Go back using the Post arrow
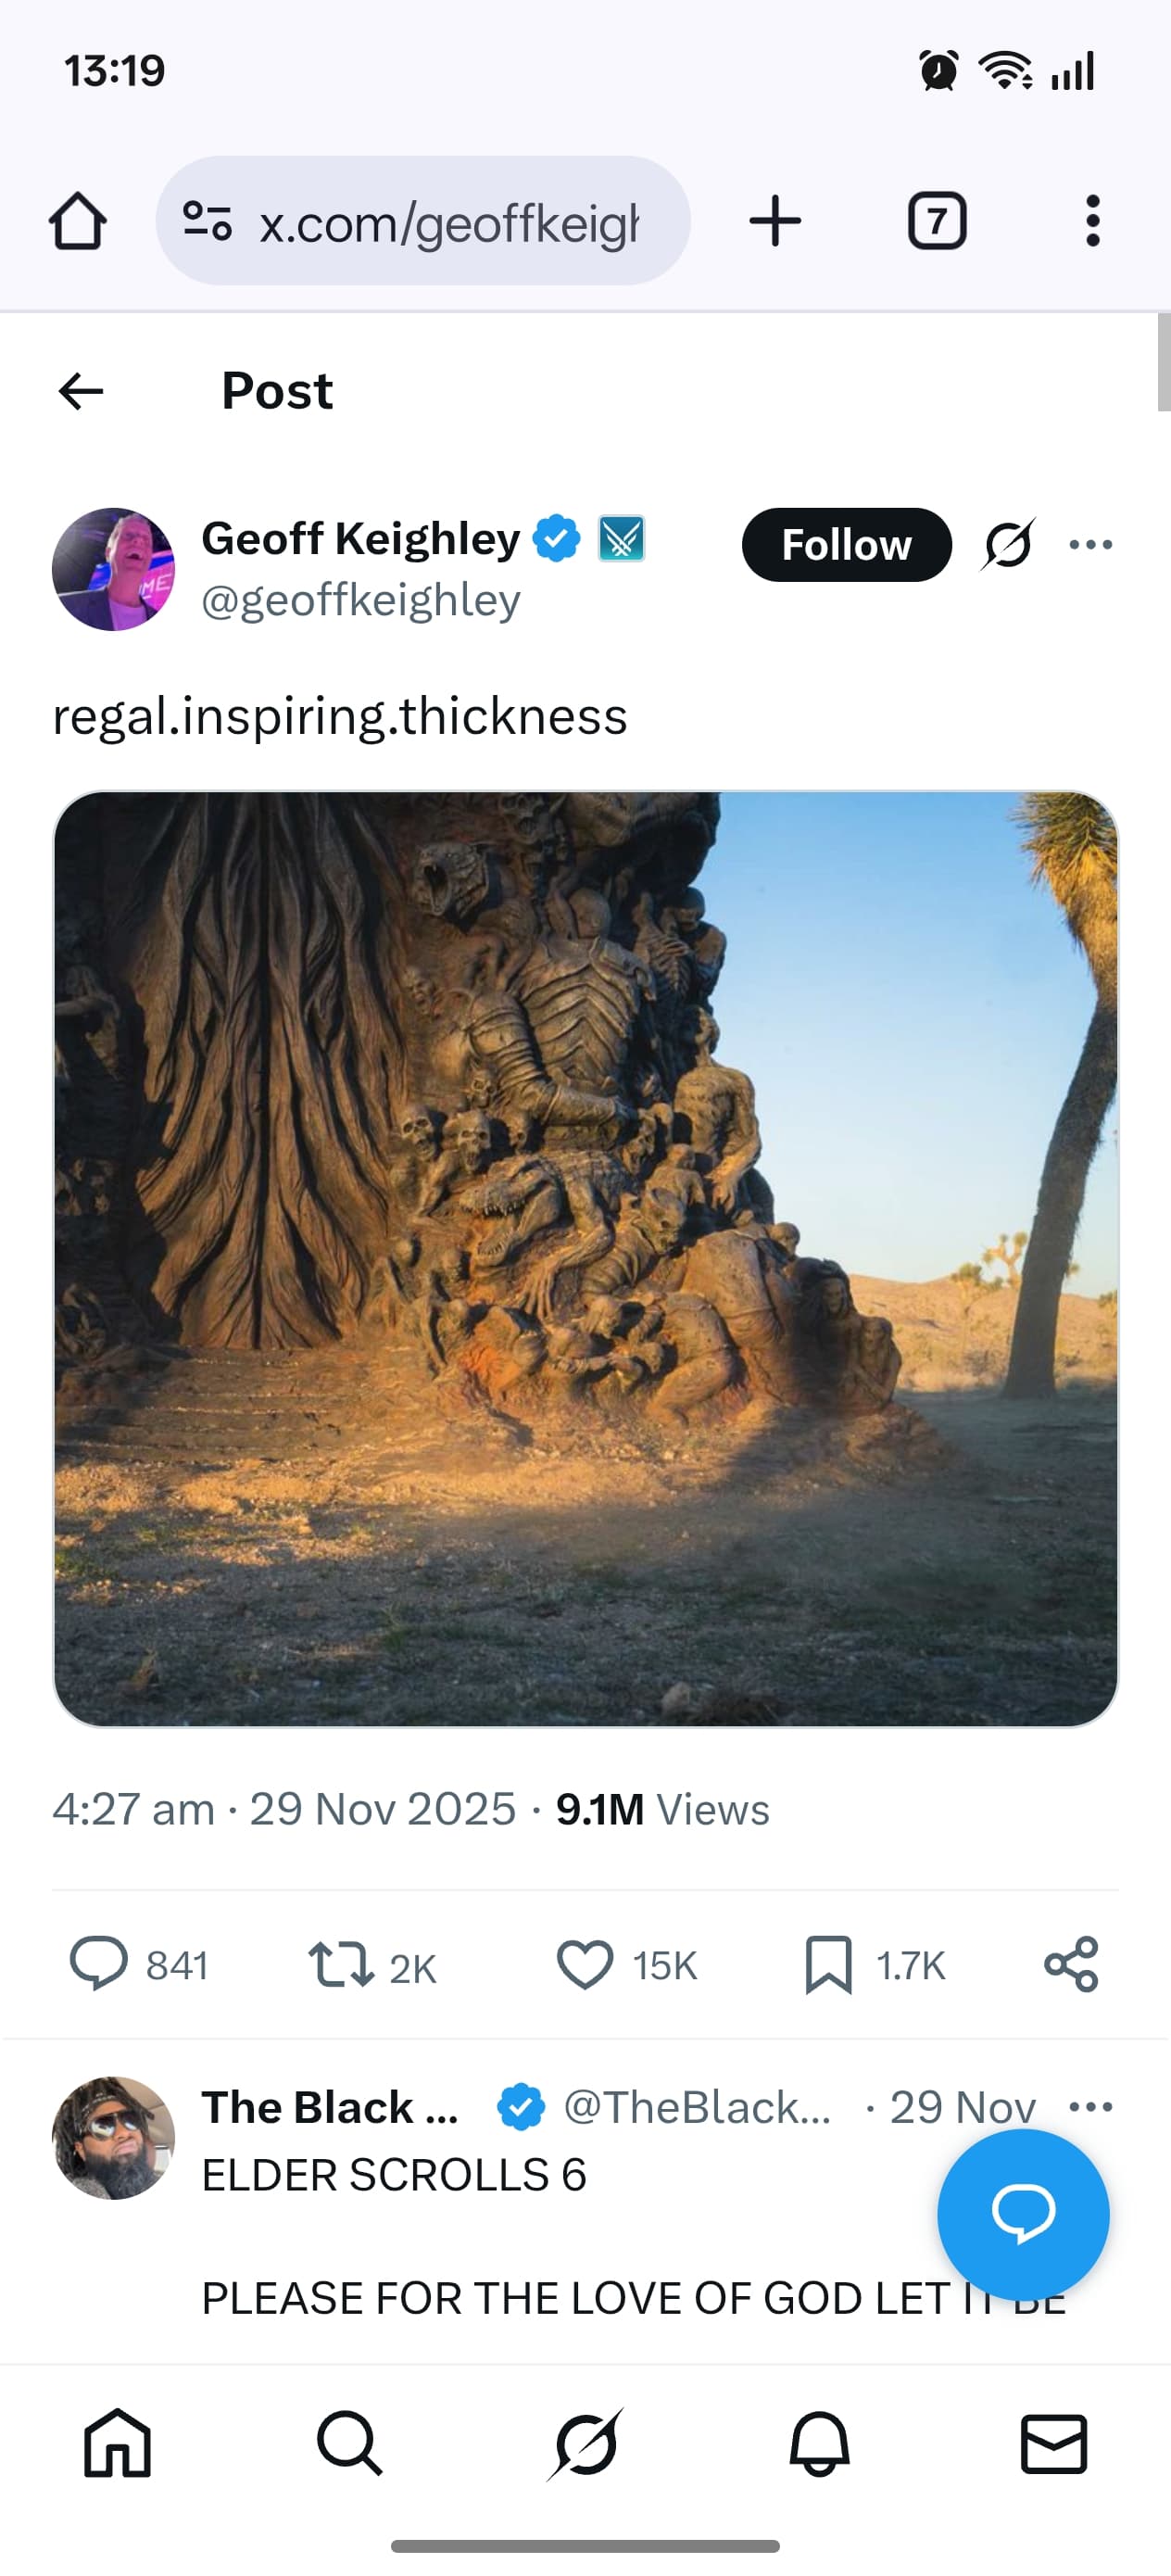 (81, 391)
